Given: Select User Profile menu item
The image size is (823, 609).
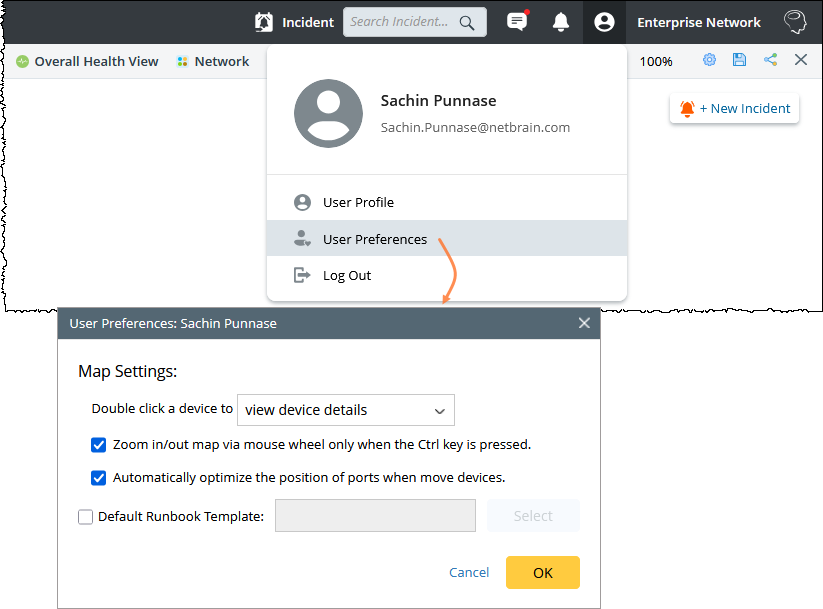Looking at the screenshot, I should tap(358, 202).
